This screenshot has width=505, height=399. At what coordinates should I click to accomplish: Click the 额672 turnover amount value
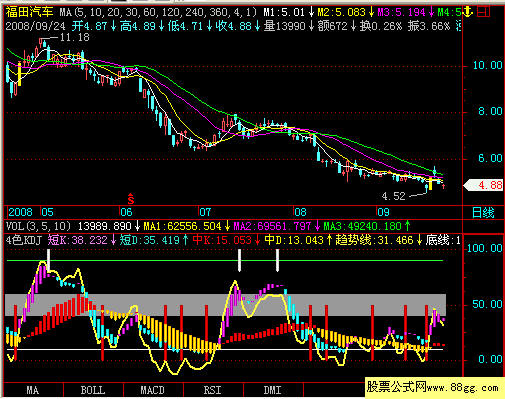(x=332, y=26)
